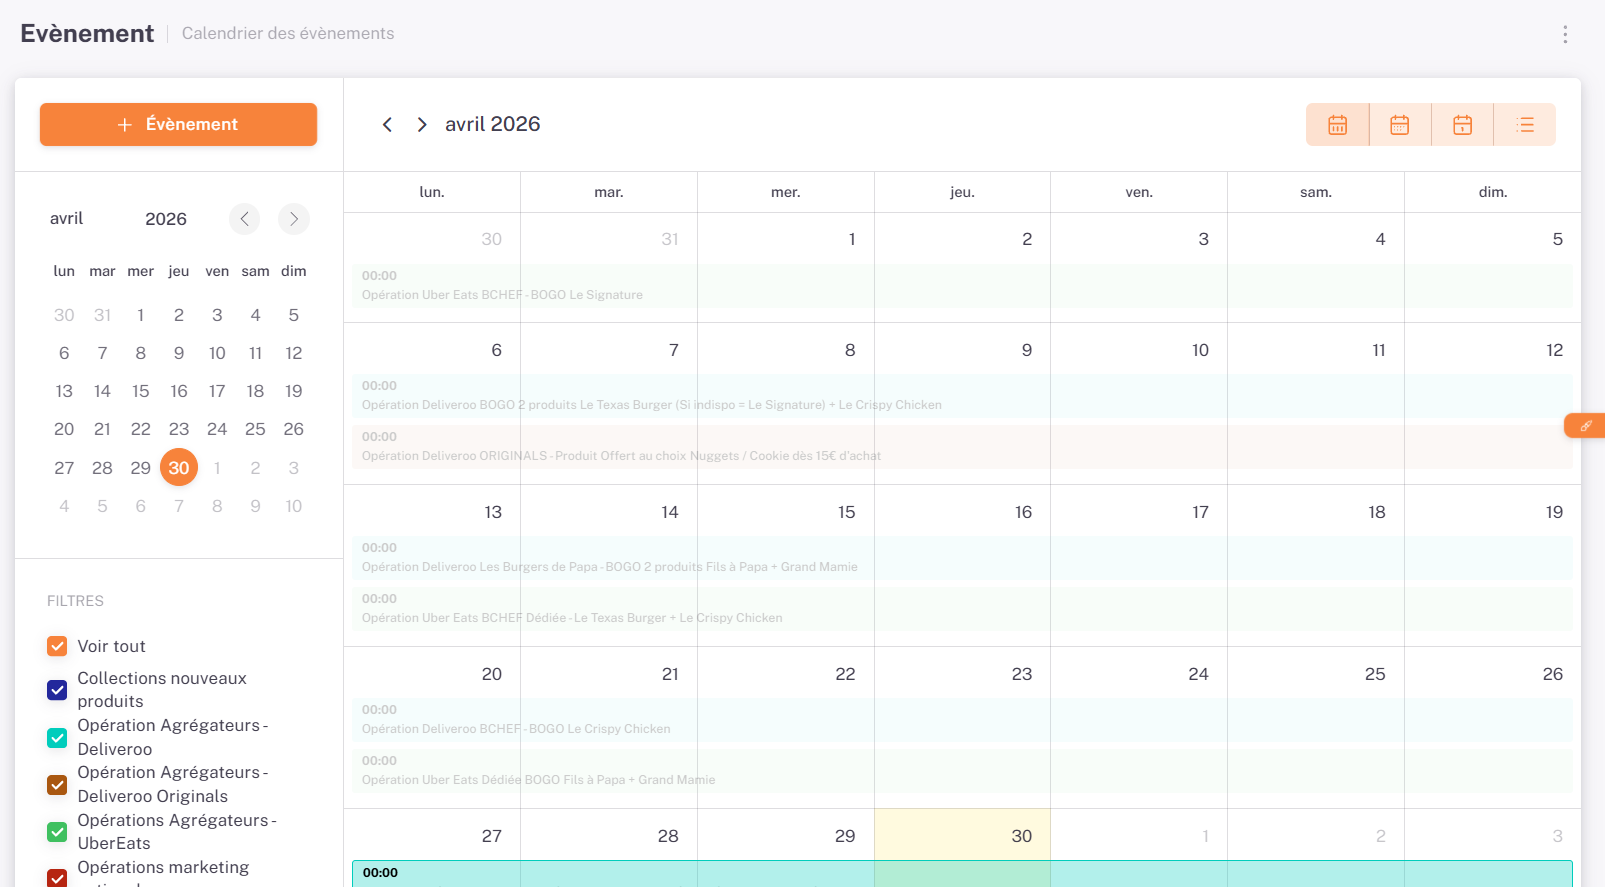
Task: Click the 'jeu.' column header in main calendar
Action: click(x=962, y=192)
